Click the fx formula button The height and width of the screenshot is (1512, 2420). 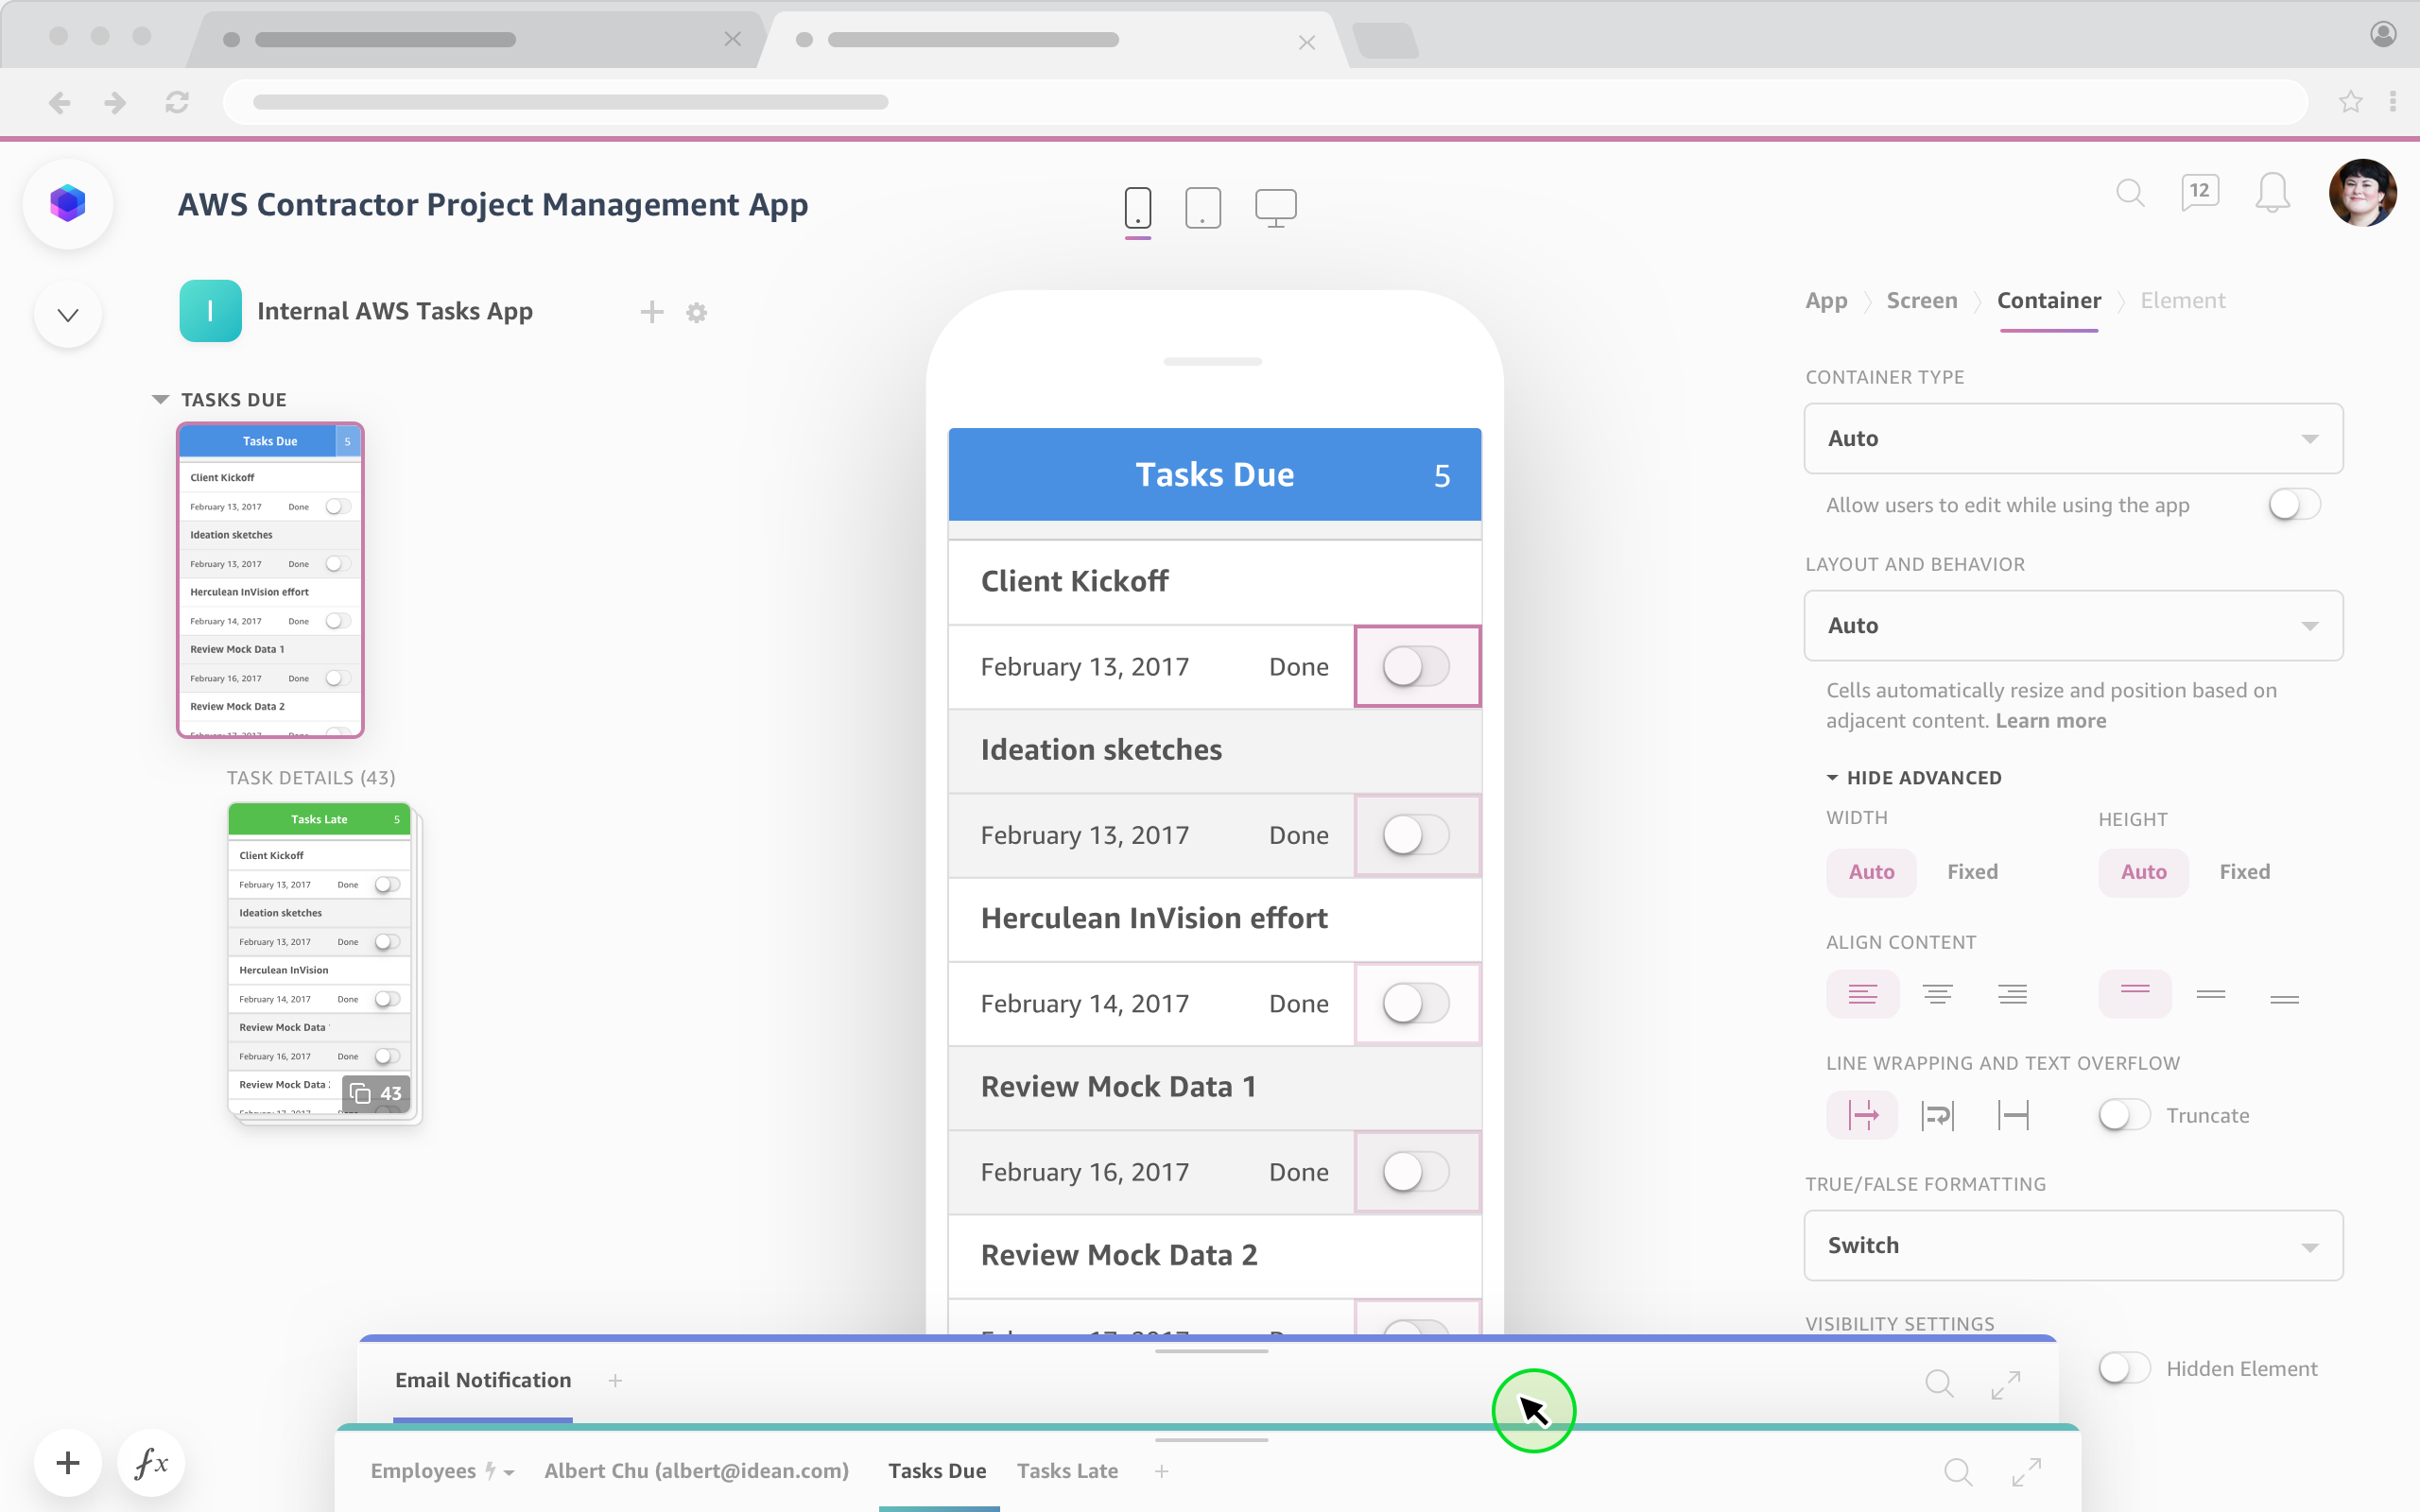coord(151,1463)
